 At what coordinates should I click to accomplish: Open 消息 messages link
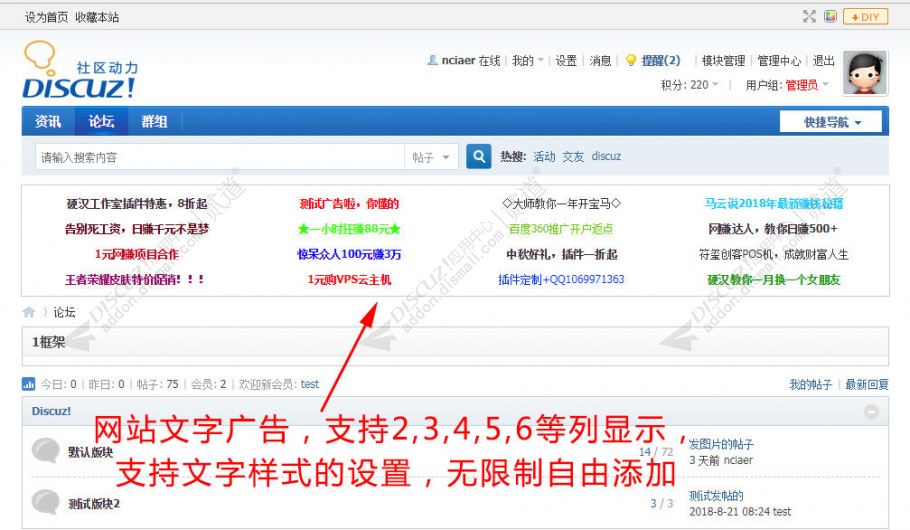600,60
